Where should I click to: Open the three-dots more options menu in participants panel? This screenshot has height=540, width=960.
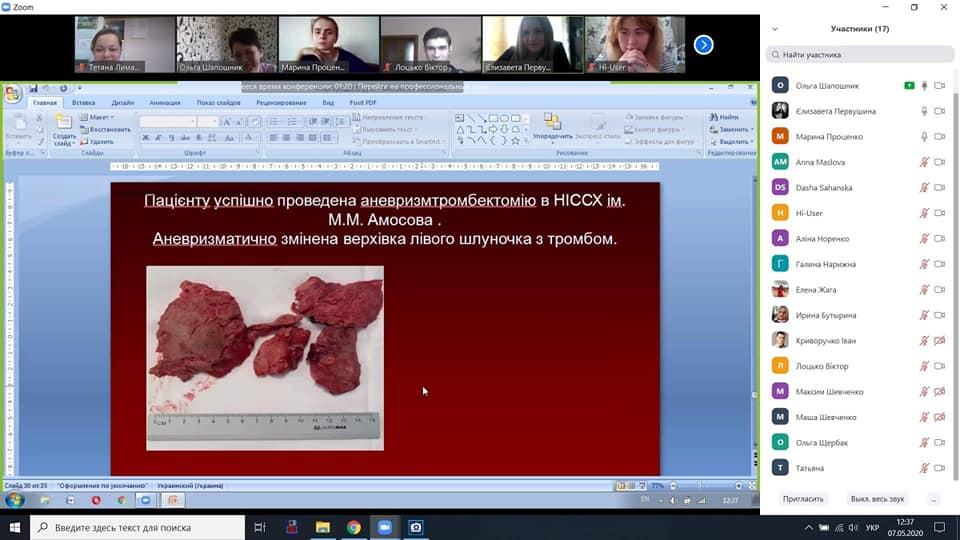pos(933,498)
